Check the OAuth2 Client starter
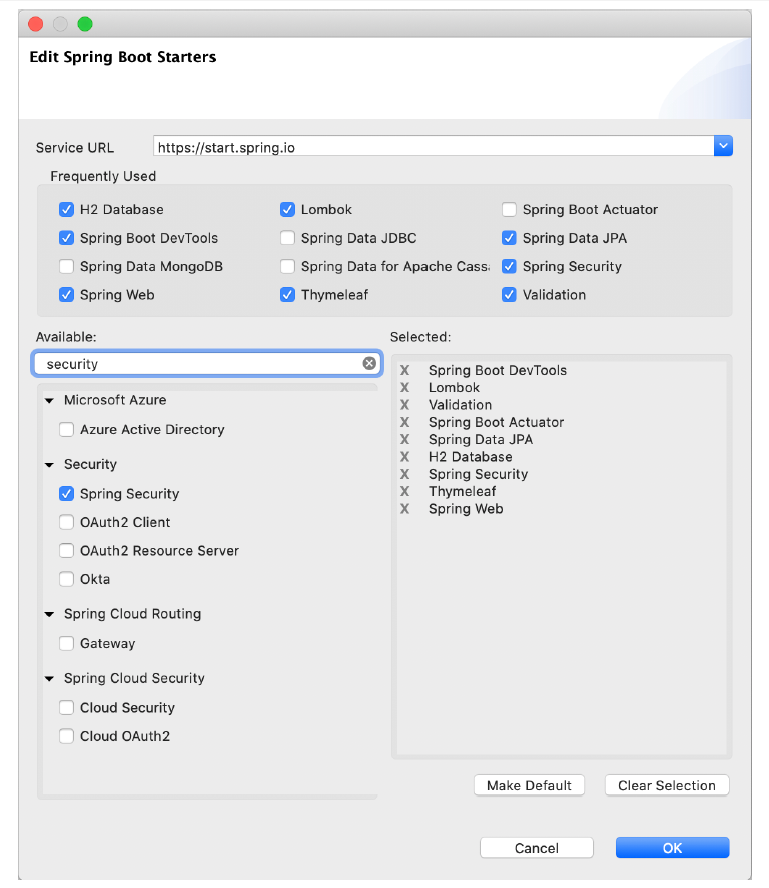This screenshot has height=888, width=769. [x=67, y=522]
